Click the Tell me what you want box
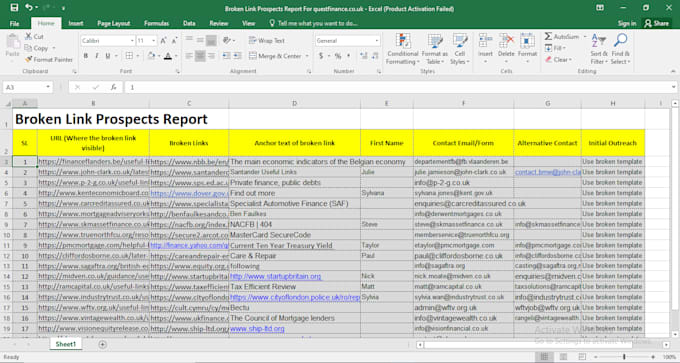Image resolution: width=680 pixels, height=363 pixels. tap(313, 23)
